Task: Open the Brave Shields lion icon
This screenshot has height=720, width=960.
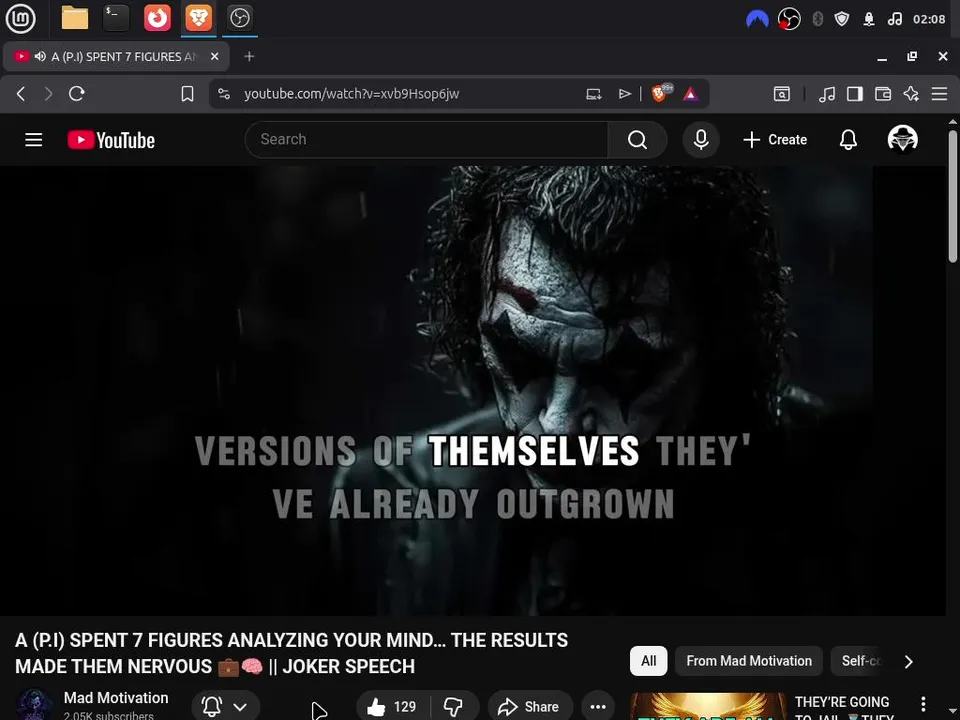Action: click(x=660, y=94)
